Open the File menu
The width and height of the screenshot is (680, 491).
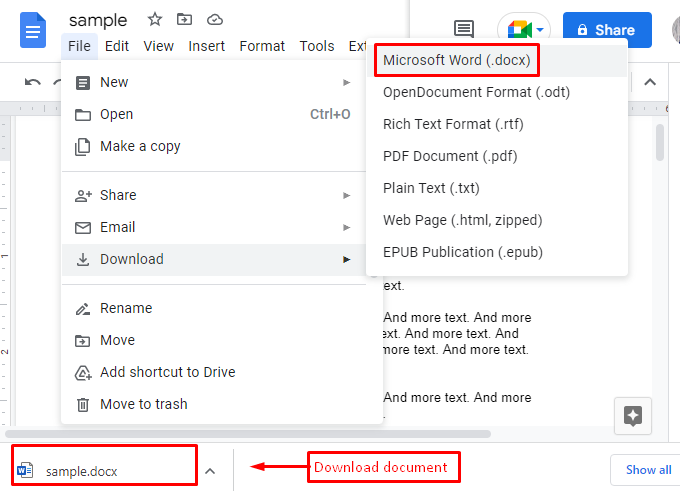79,46
